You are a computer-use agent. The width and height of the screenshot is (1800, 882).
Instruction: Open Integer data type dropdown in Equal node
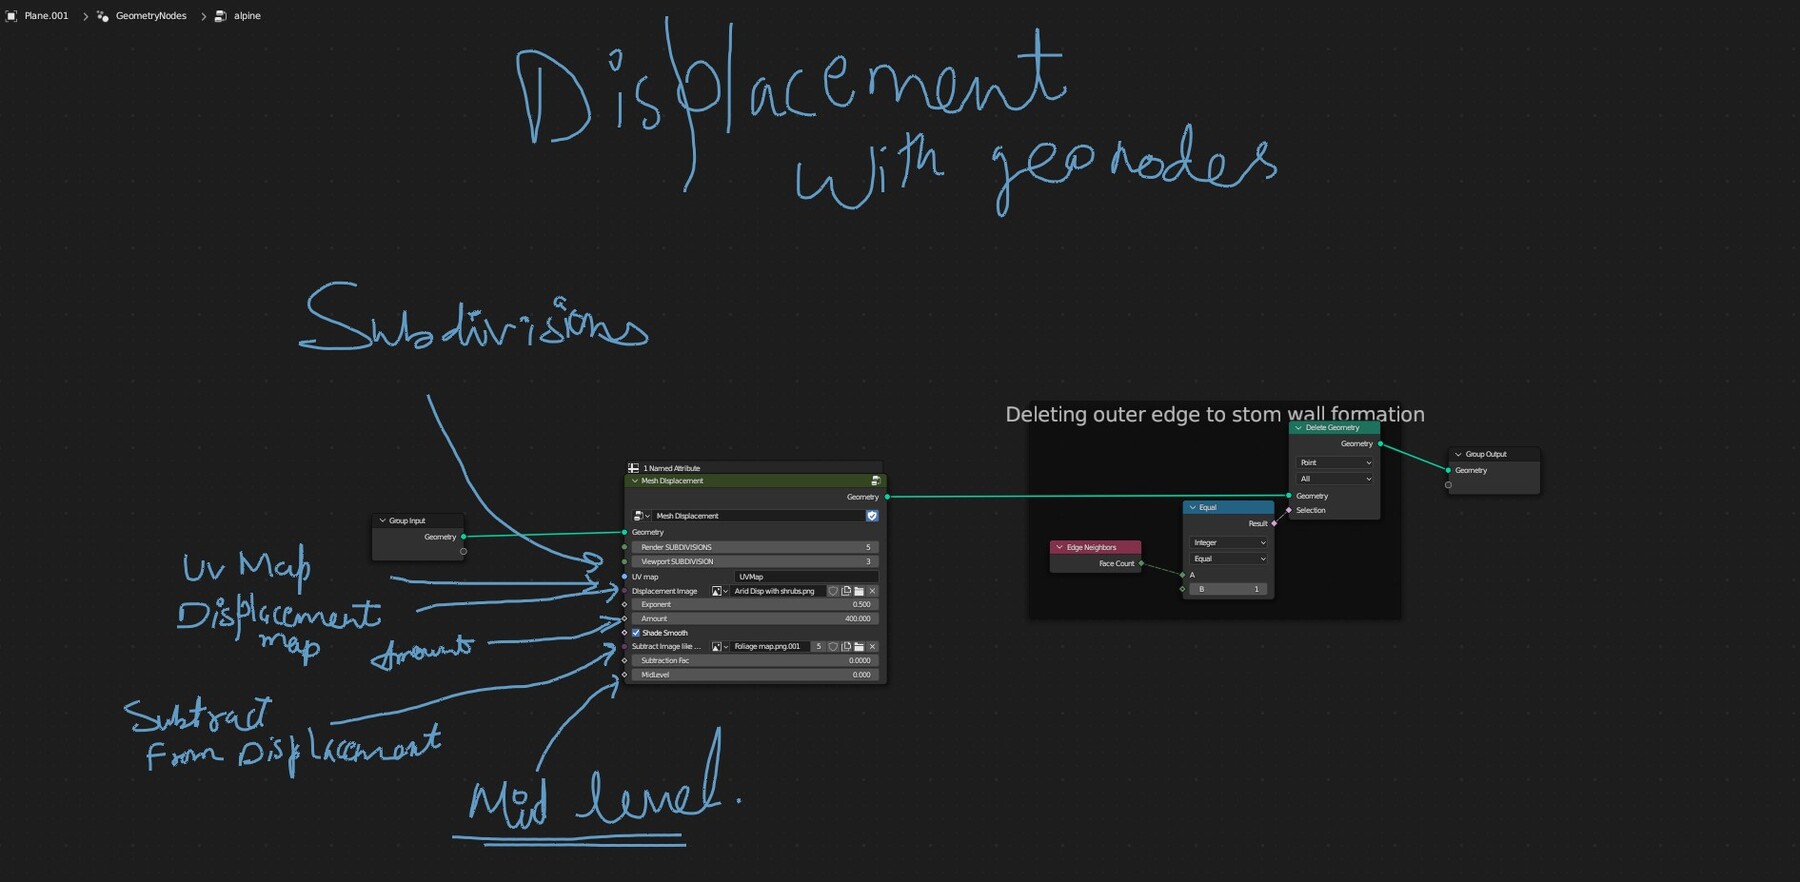(x=1228, y=542)
